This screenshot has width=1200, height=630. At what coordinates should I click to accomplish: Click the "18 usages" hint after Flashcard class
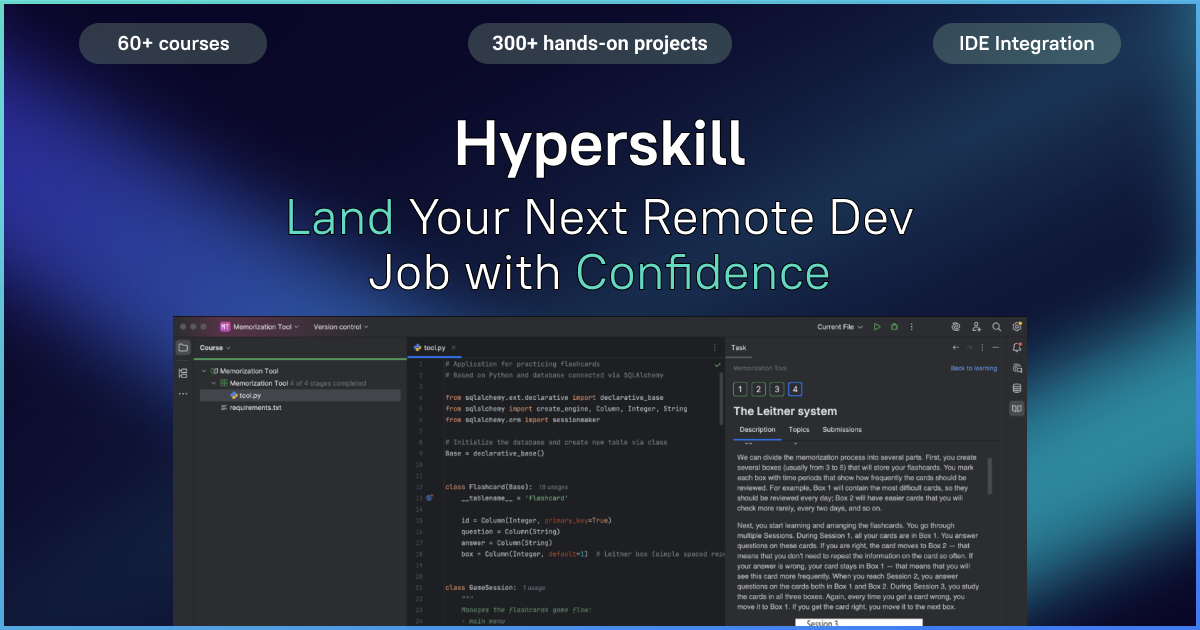(552, 486)
